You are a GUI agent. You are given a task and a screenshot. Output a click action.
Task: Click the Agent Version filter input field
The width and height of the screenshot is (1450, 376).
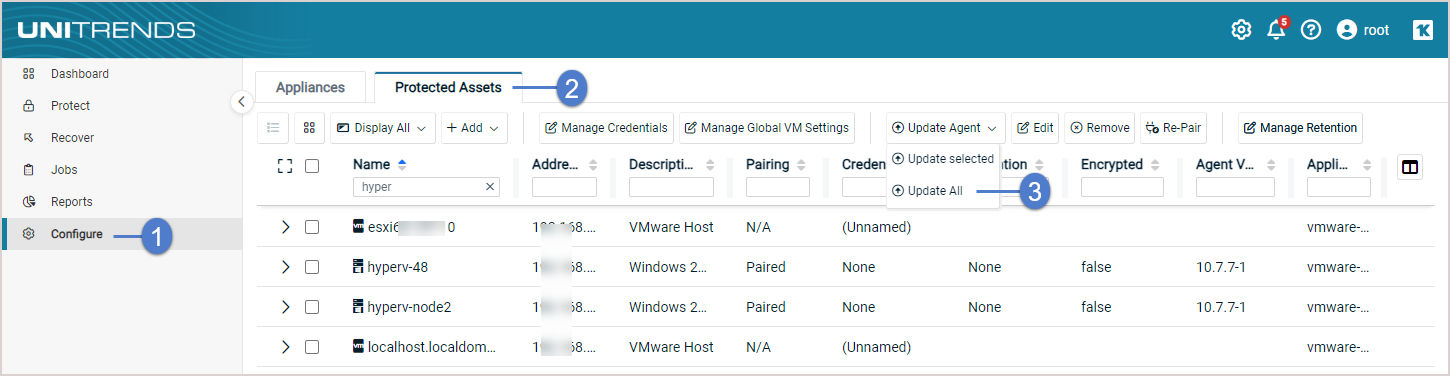tap(1235, 187)
